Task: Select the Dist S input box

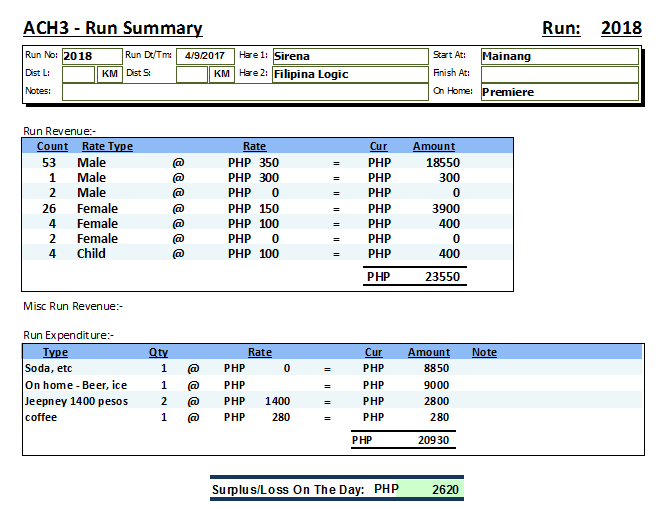Action: 192,74
